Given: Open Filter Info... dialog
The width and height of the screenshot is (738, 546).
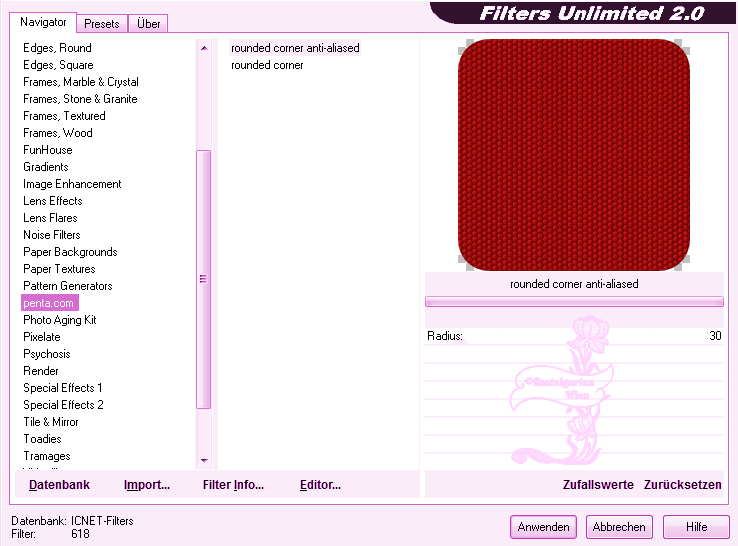Looking at the screenshot, I should pyautogui.click(x=233, y=485).
